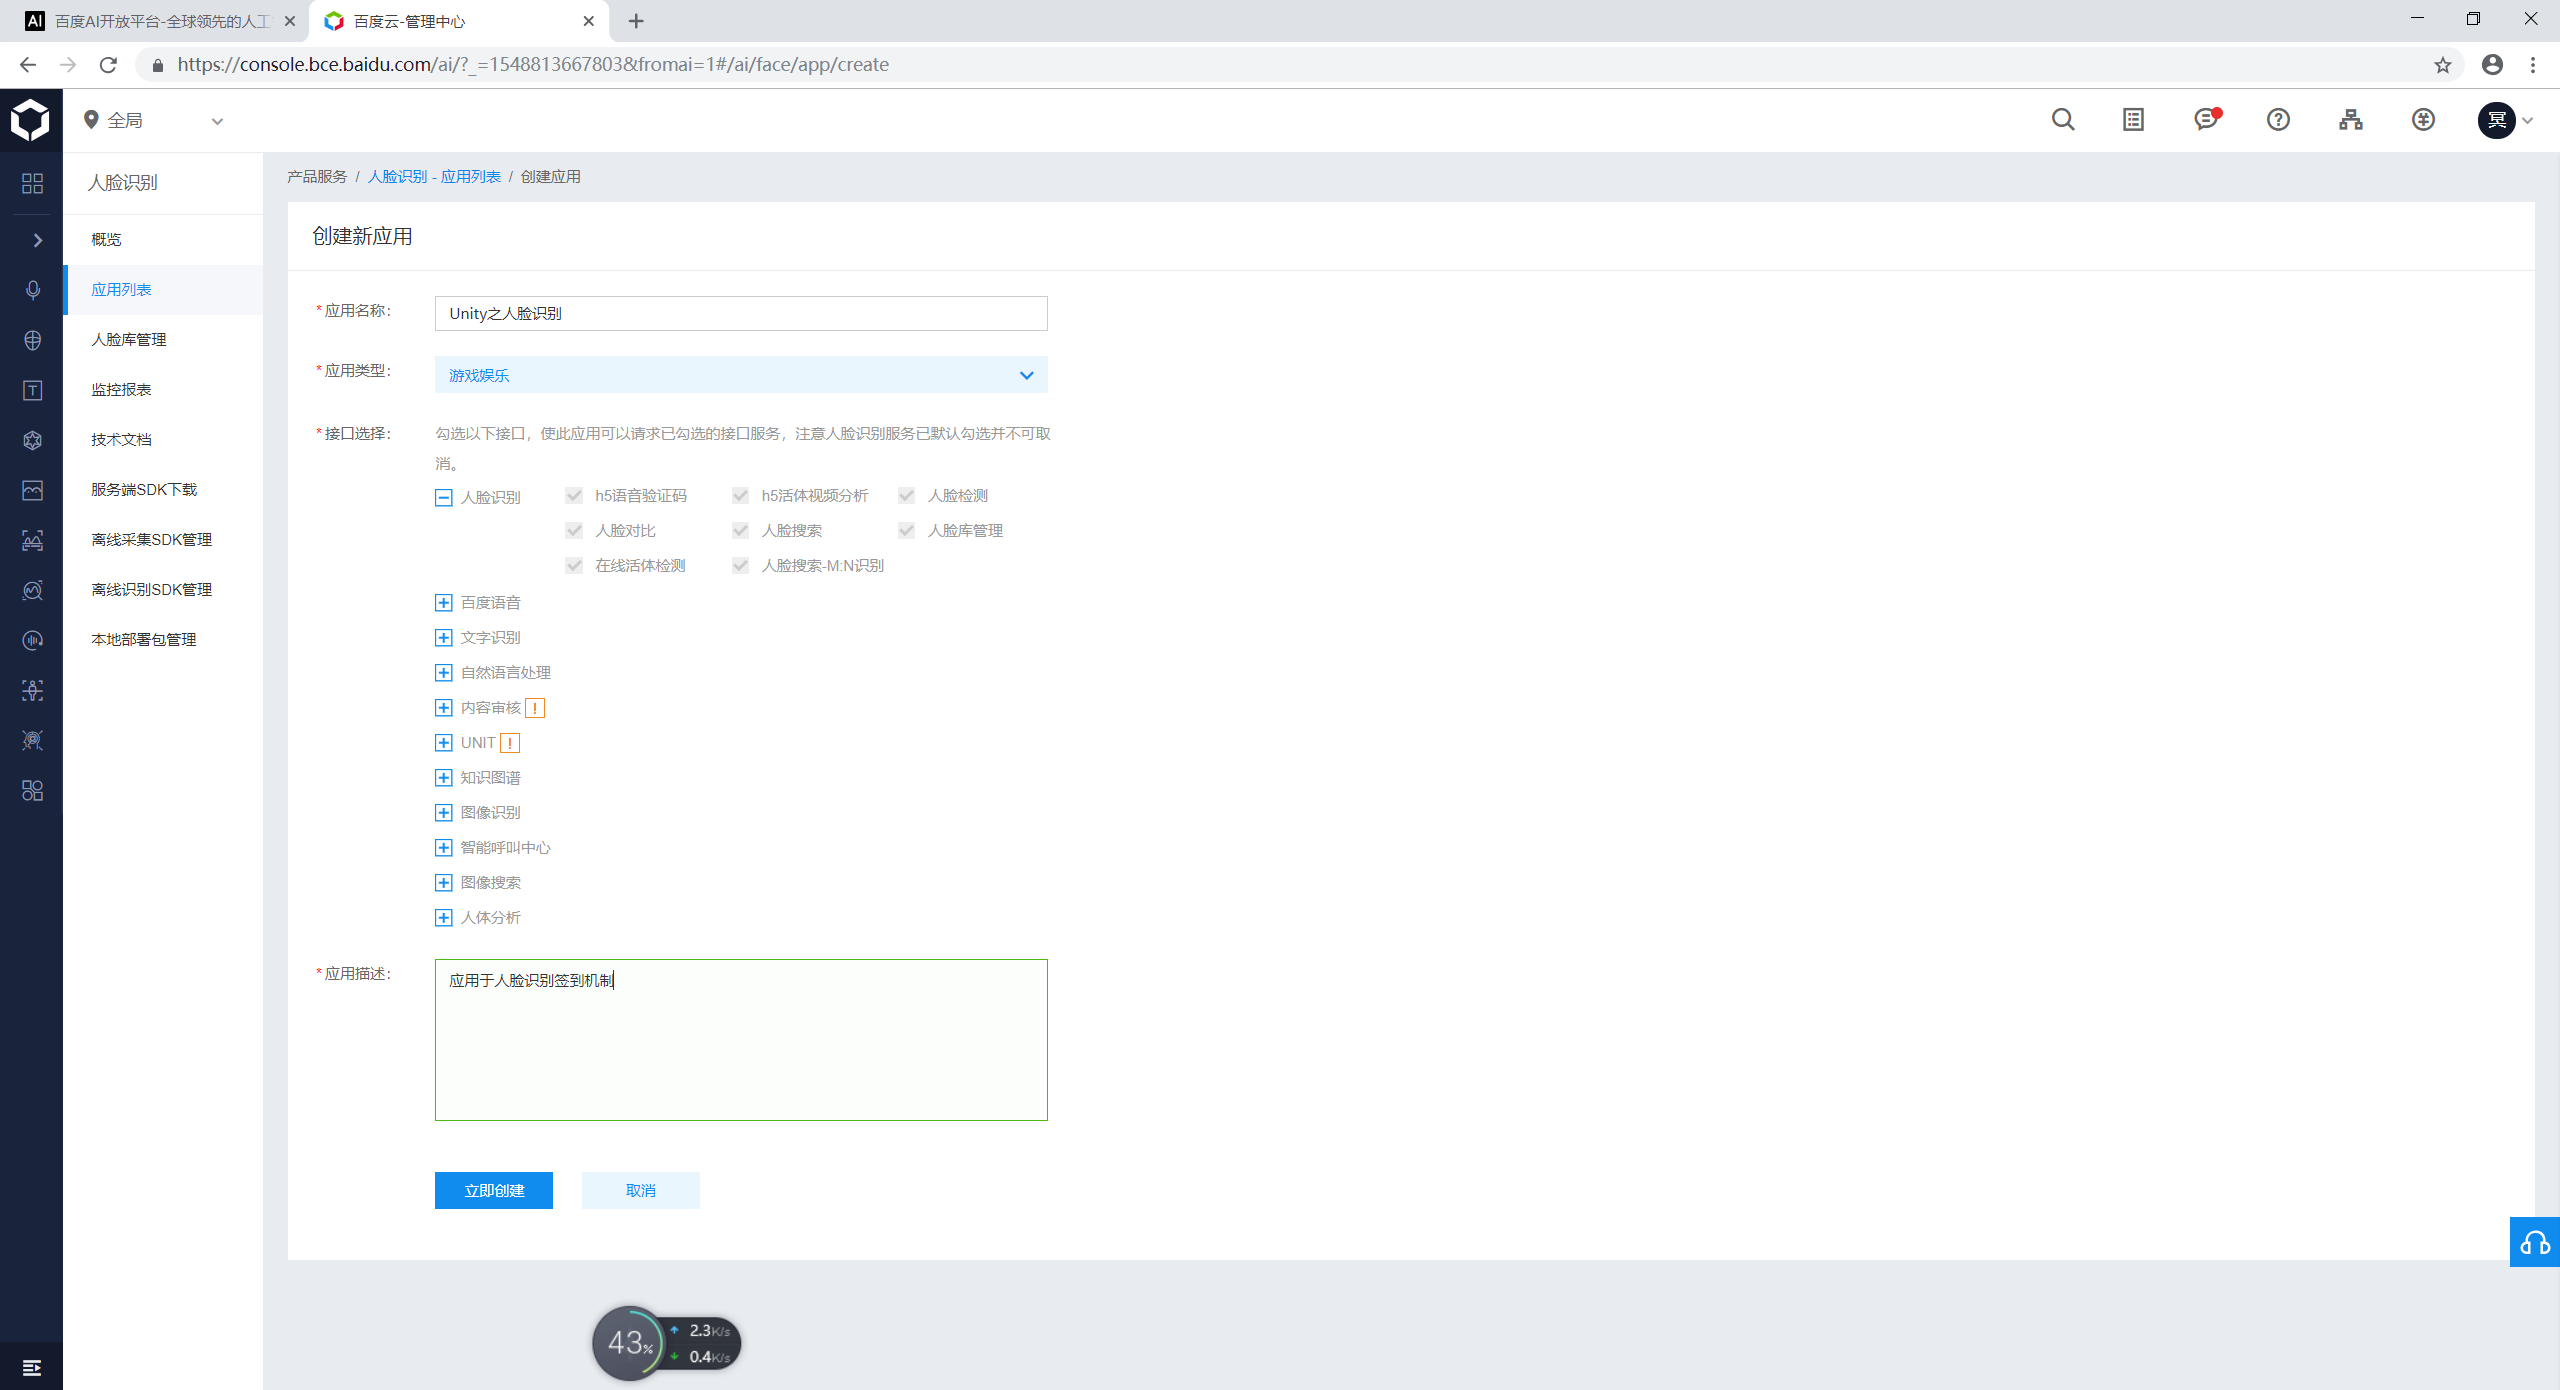
Task: Click the search magnifier icon in header
Action: pos(2062,120)
